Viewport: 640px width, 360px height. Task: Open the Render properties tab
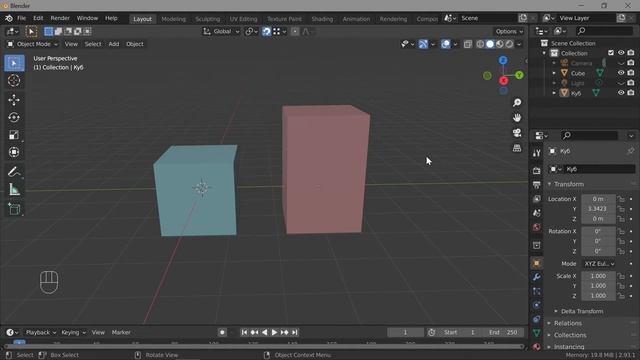[536, 170]
